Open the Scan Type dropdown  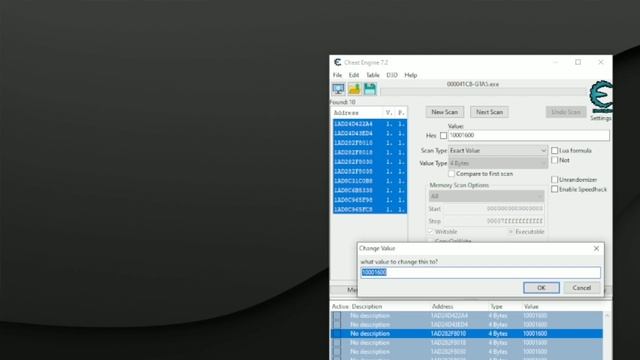498,151
